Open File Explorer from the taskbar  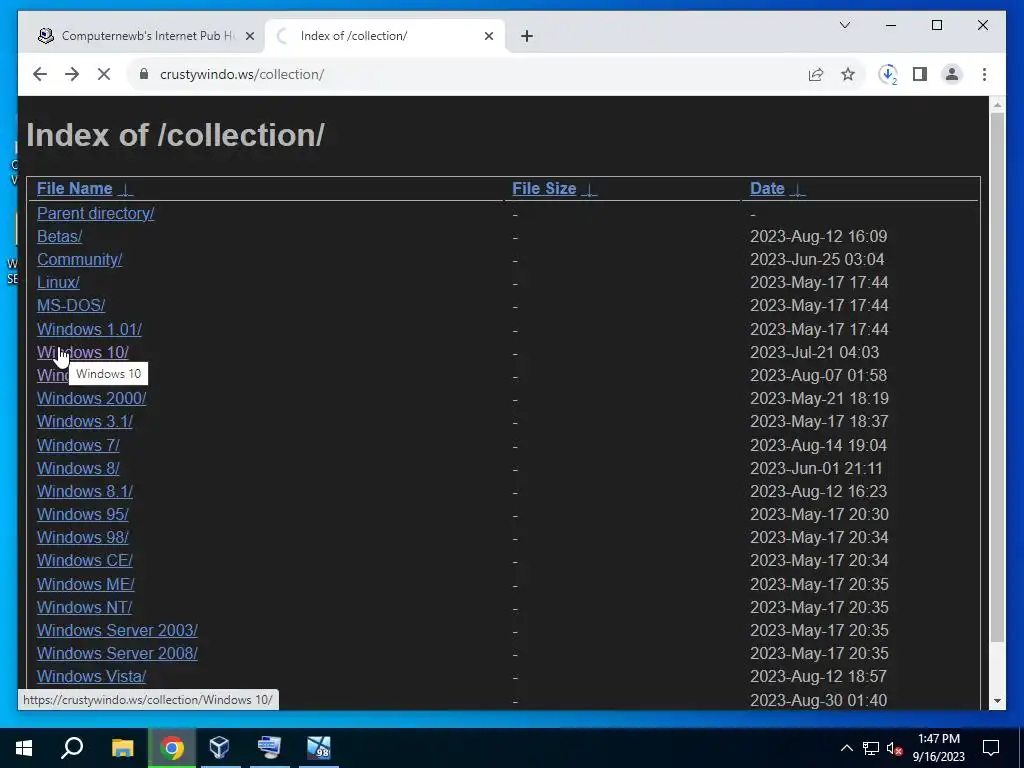click(x=122, y=748)
